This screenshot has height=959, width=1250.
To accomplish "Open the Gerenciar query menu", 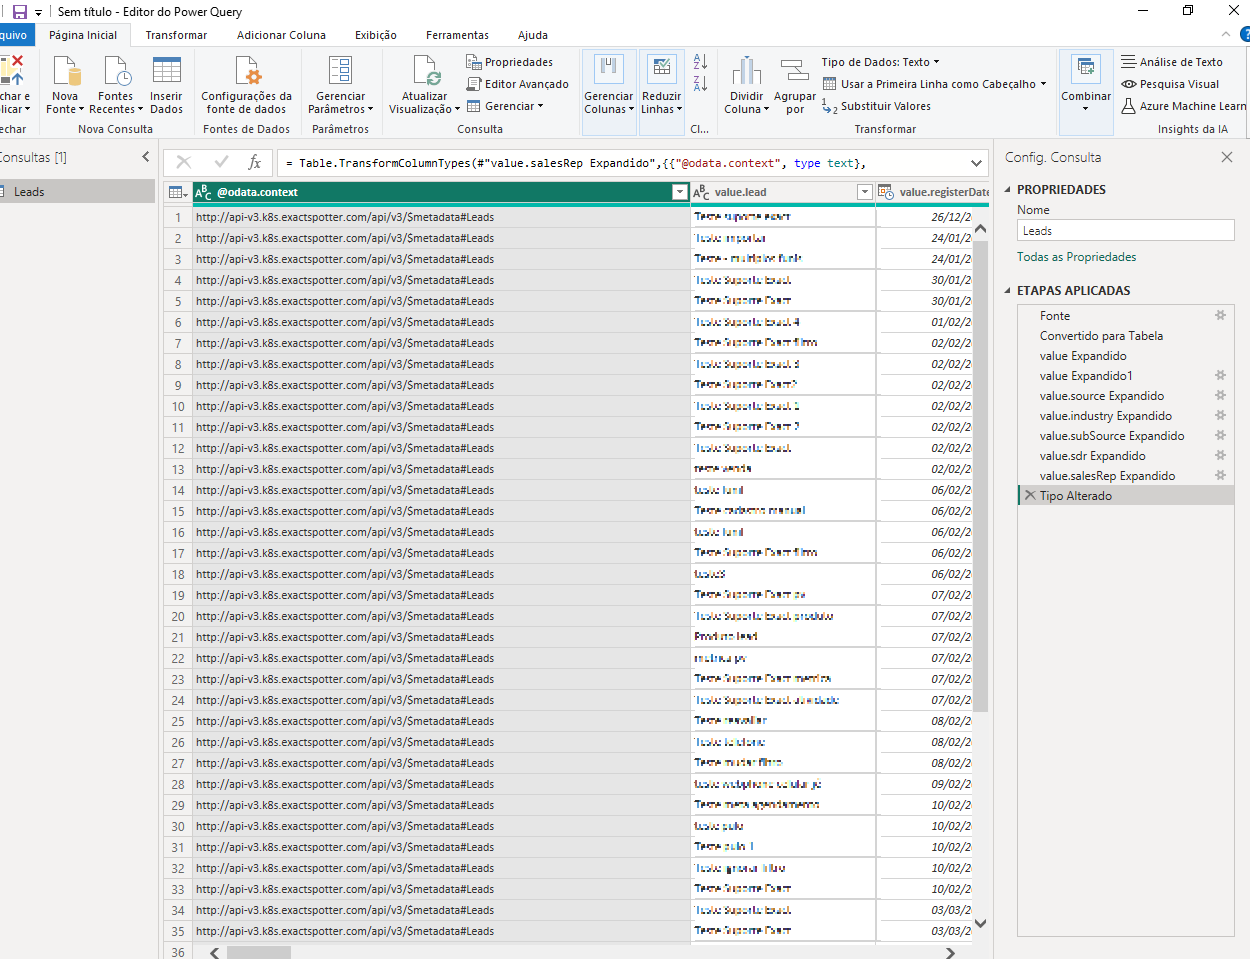I will (x=506, y=106).
